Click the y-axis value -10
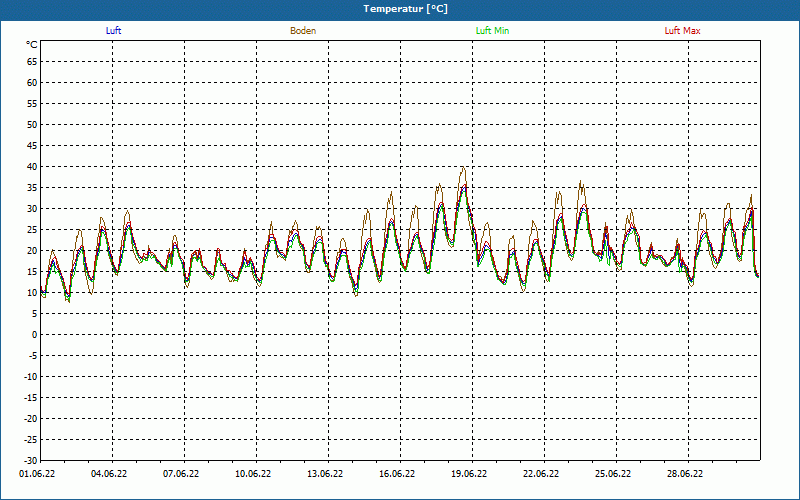The width and height of the screenshot is (800, 500). click(32, 377)
